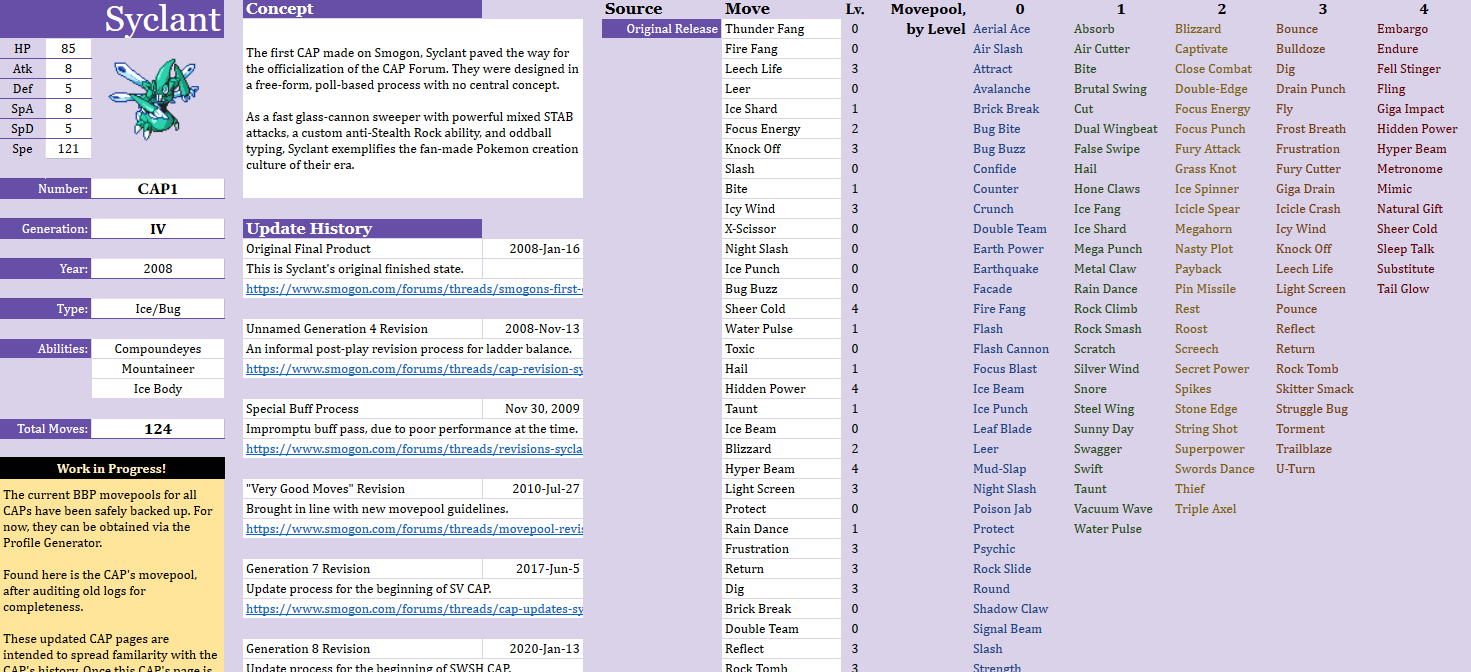This screenshot has width=1471, height=672.
Task: Click the Generation 7 Revision cell
Action: (363, 569)
